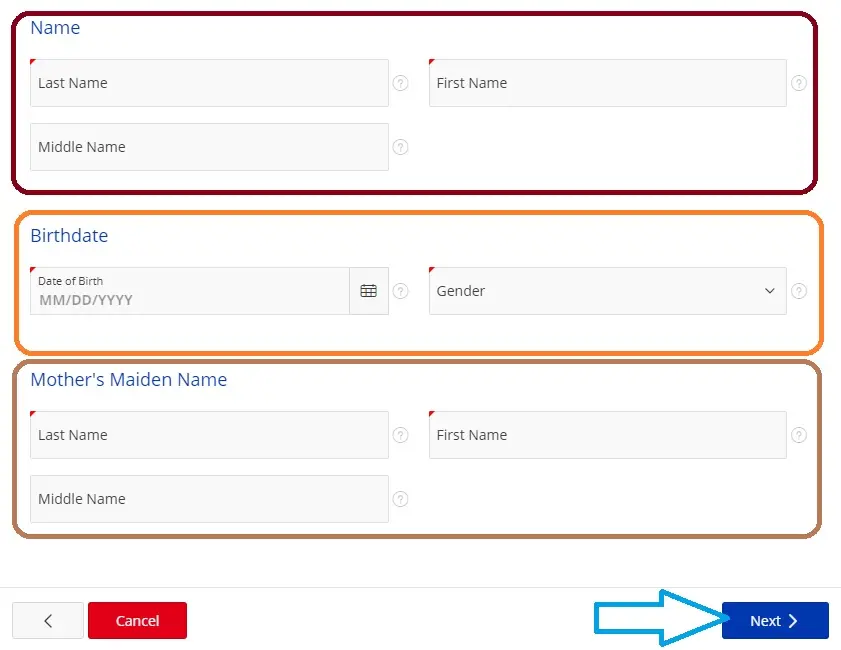Click help icon beside Mother's Maiden Middle Name
The width and height of the screenshot is (841, 650).
pos(400,499)
